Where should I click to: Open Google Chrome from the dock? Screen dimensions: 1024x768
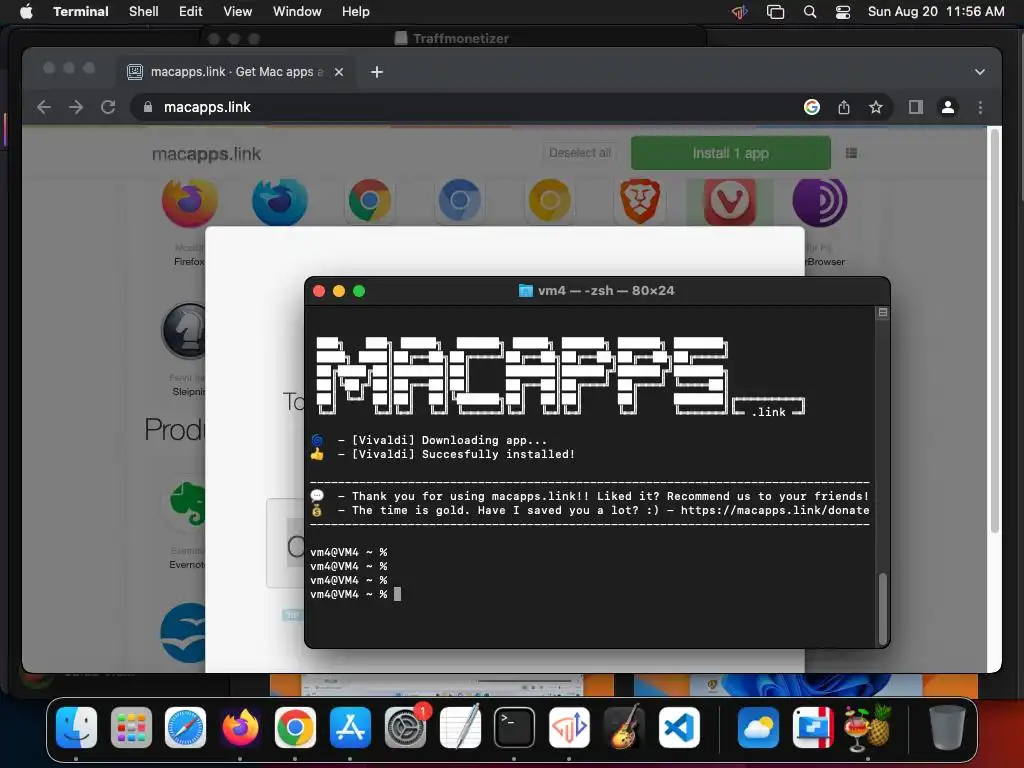tap(295, 727)
